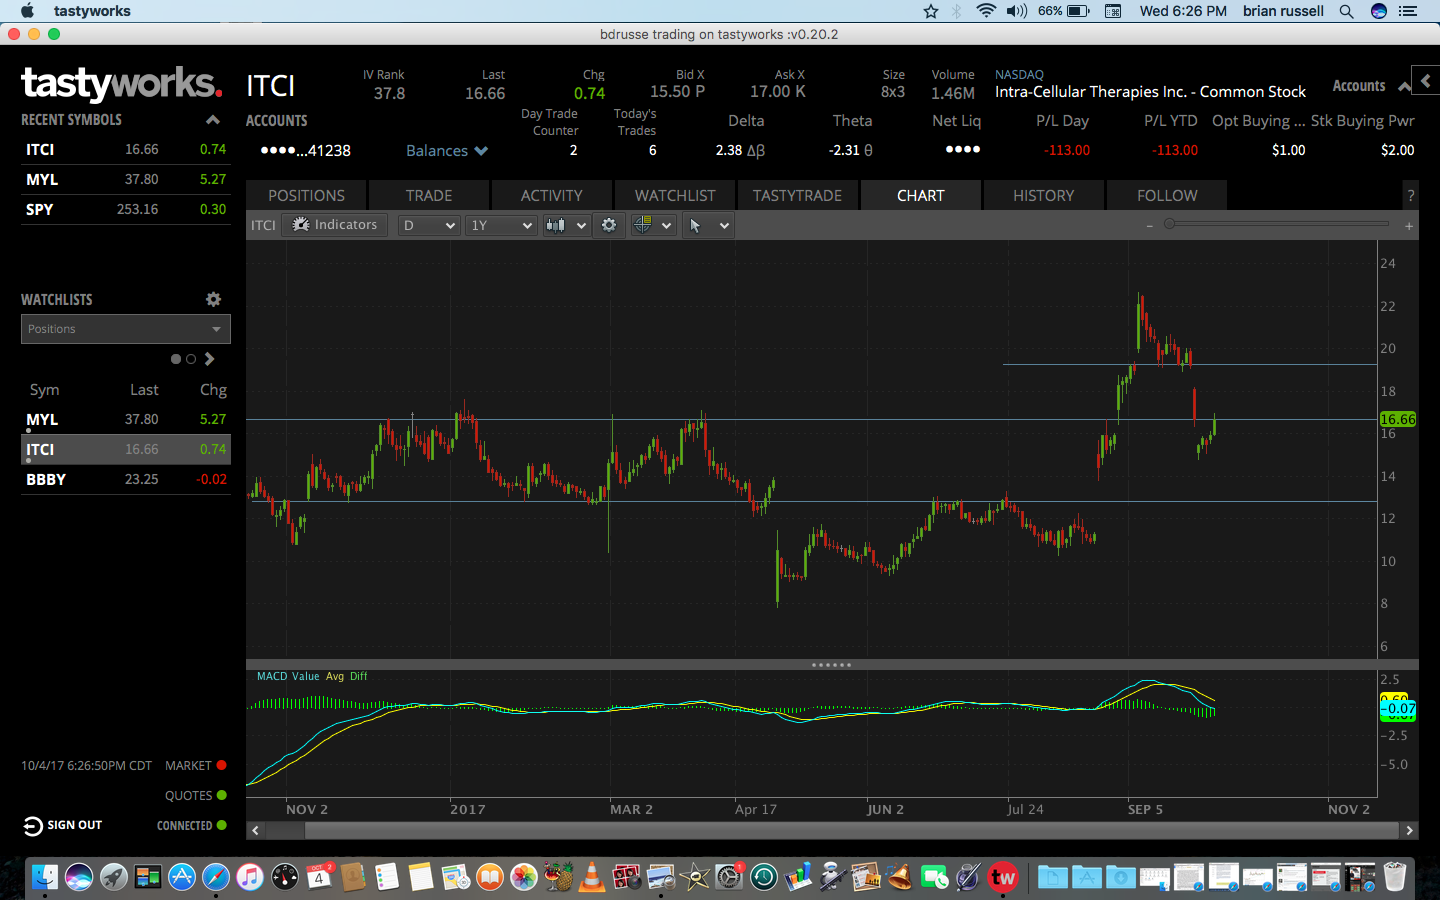The image size is (1440, 900).
Task: Open the crosshair mode dropdown
Action: [652, 226]
